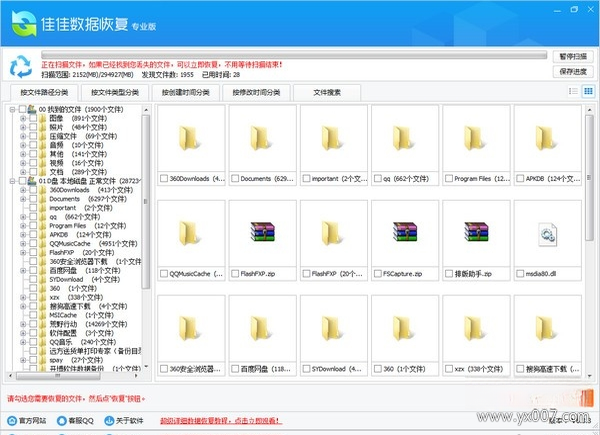Select the FSCapture.zip archive icon
The image size is (600, 435).
[405, 232]
